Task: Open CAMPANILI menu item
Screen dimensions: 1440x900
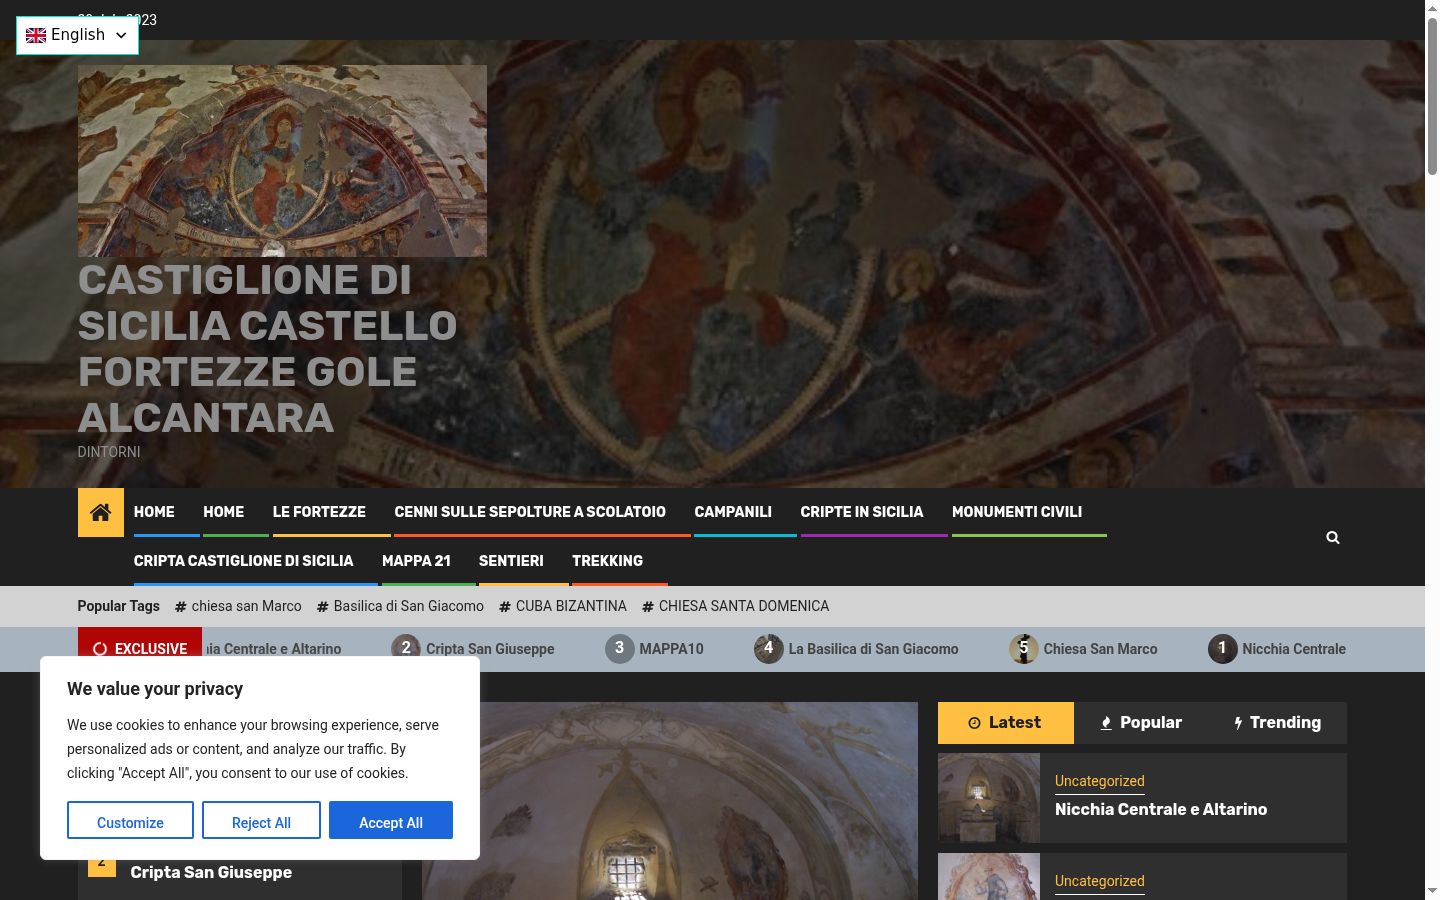Action: pos(733,512)
